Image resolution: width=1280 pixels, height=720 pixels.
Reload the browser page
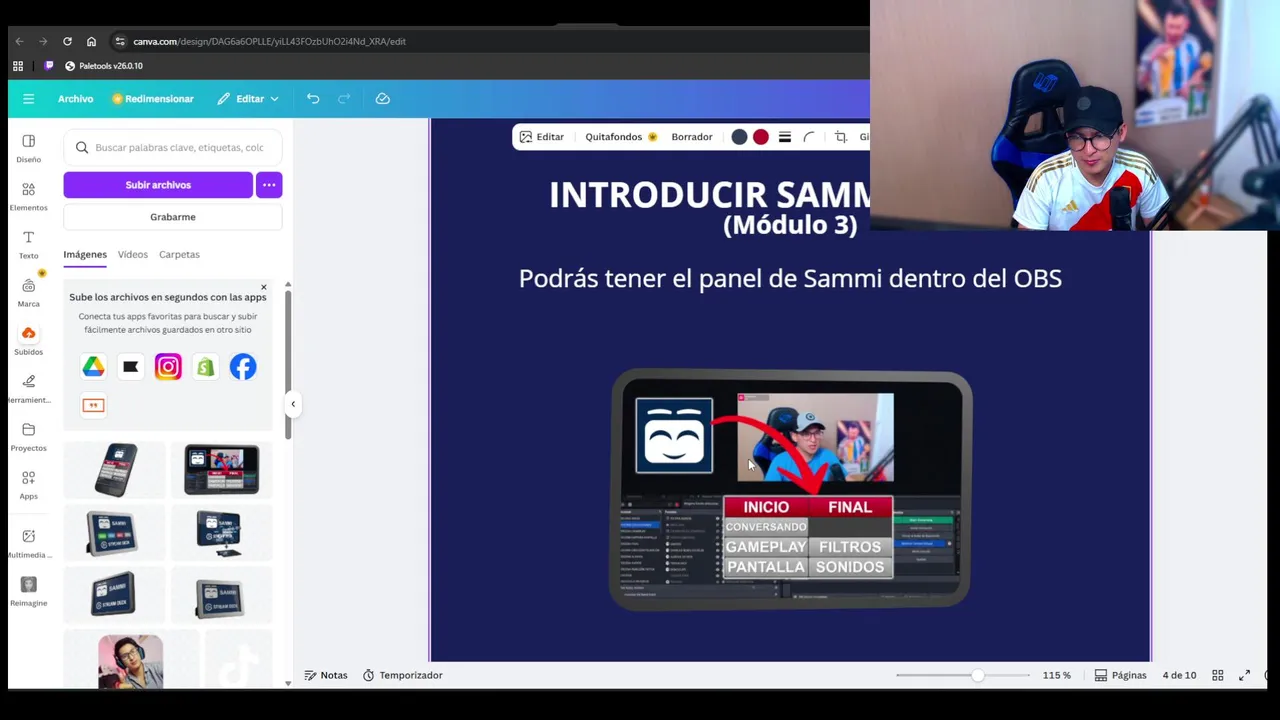pyautogui.click(x=67, y=41)
